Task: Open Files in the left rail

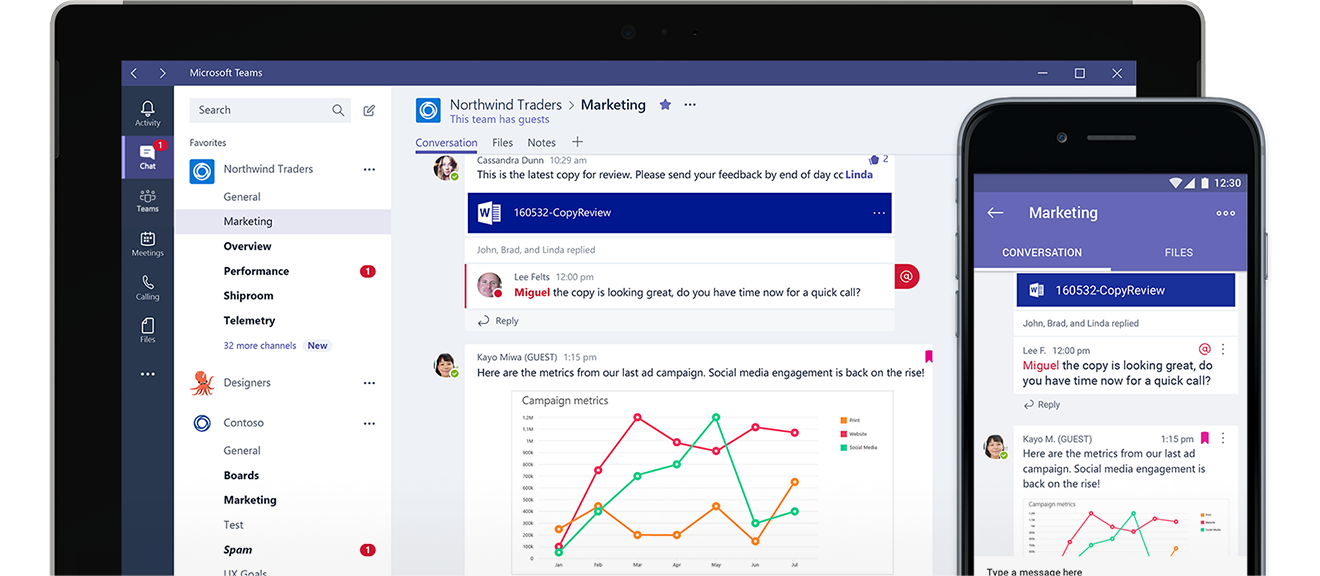Action: click(148, 331)
